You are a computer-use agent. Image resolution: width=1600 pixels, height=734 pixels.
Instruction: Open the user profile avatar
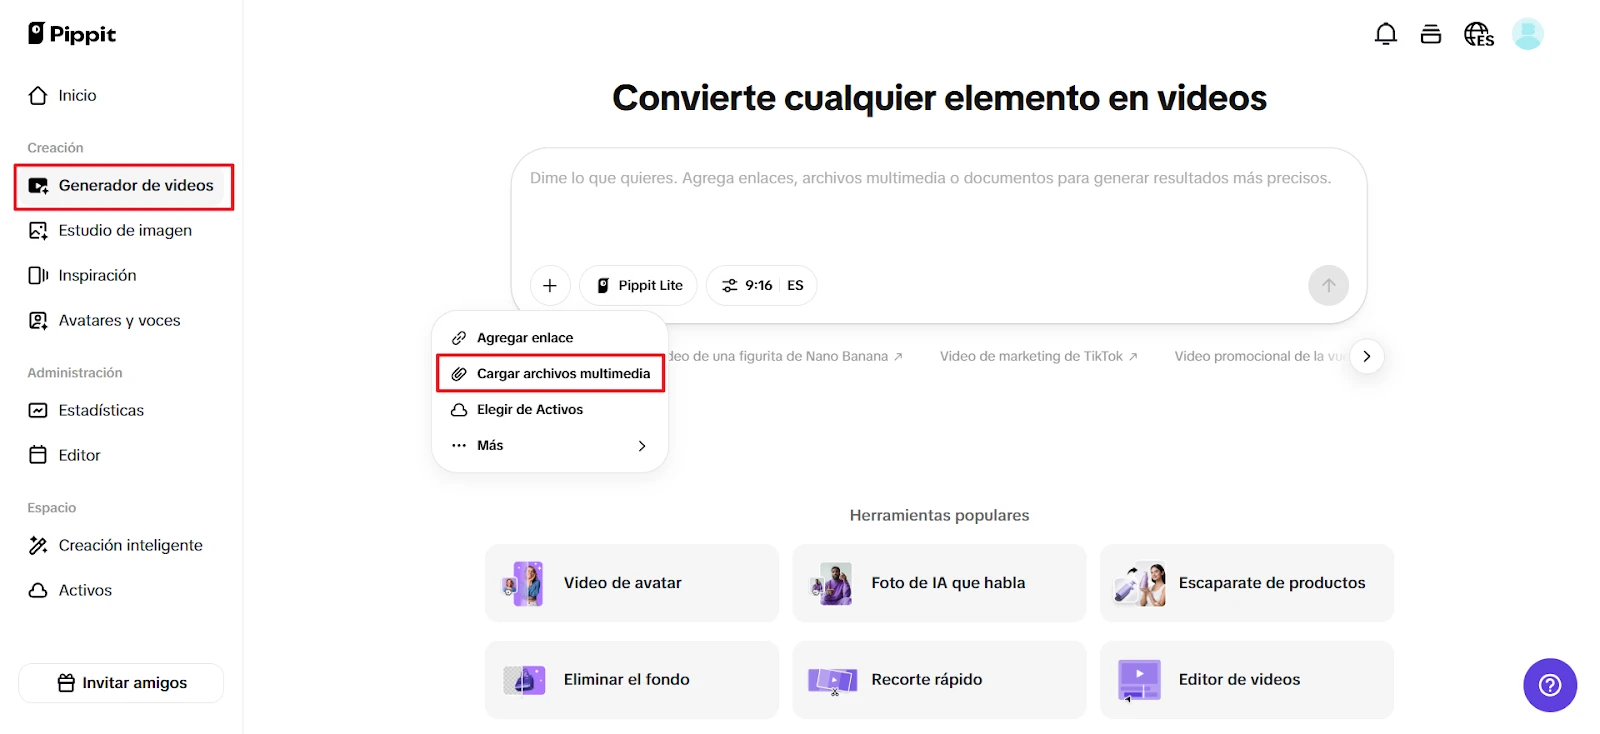1527,34
